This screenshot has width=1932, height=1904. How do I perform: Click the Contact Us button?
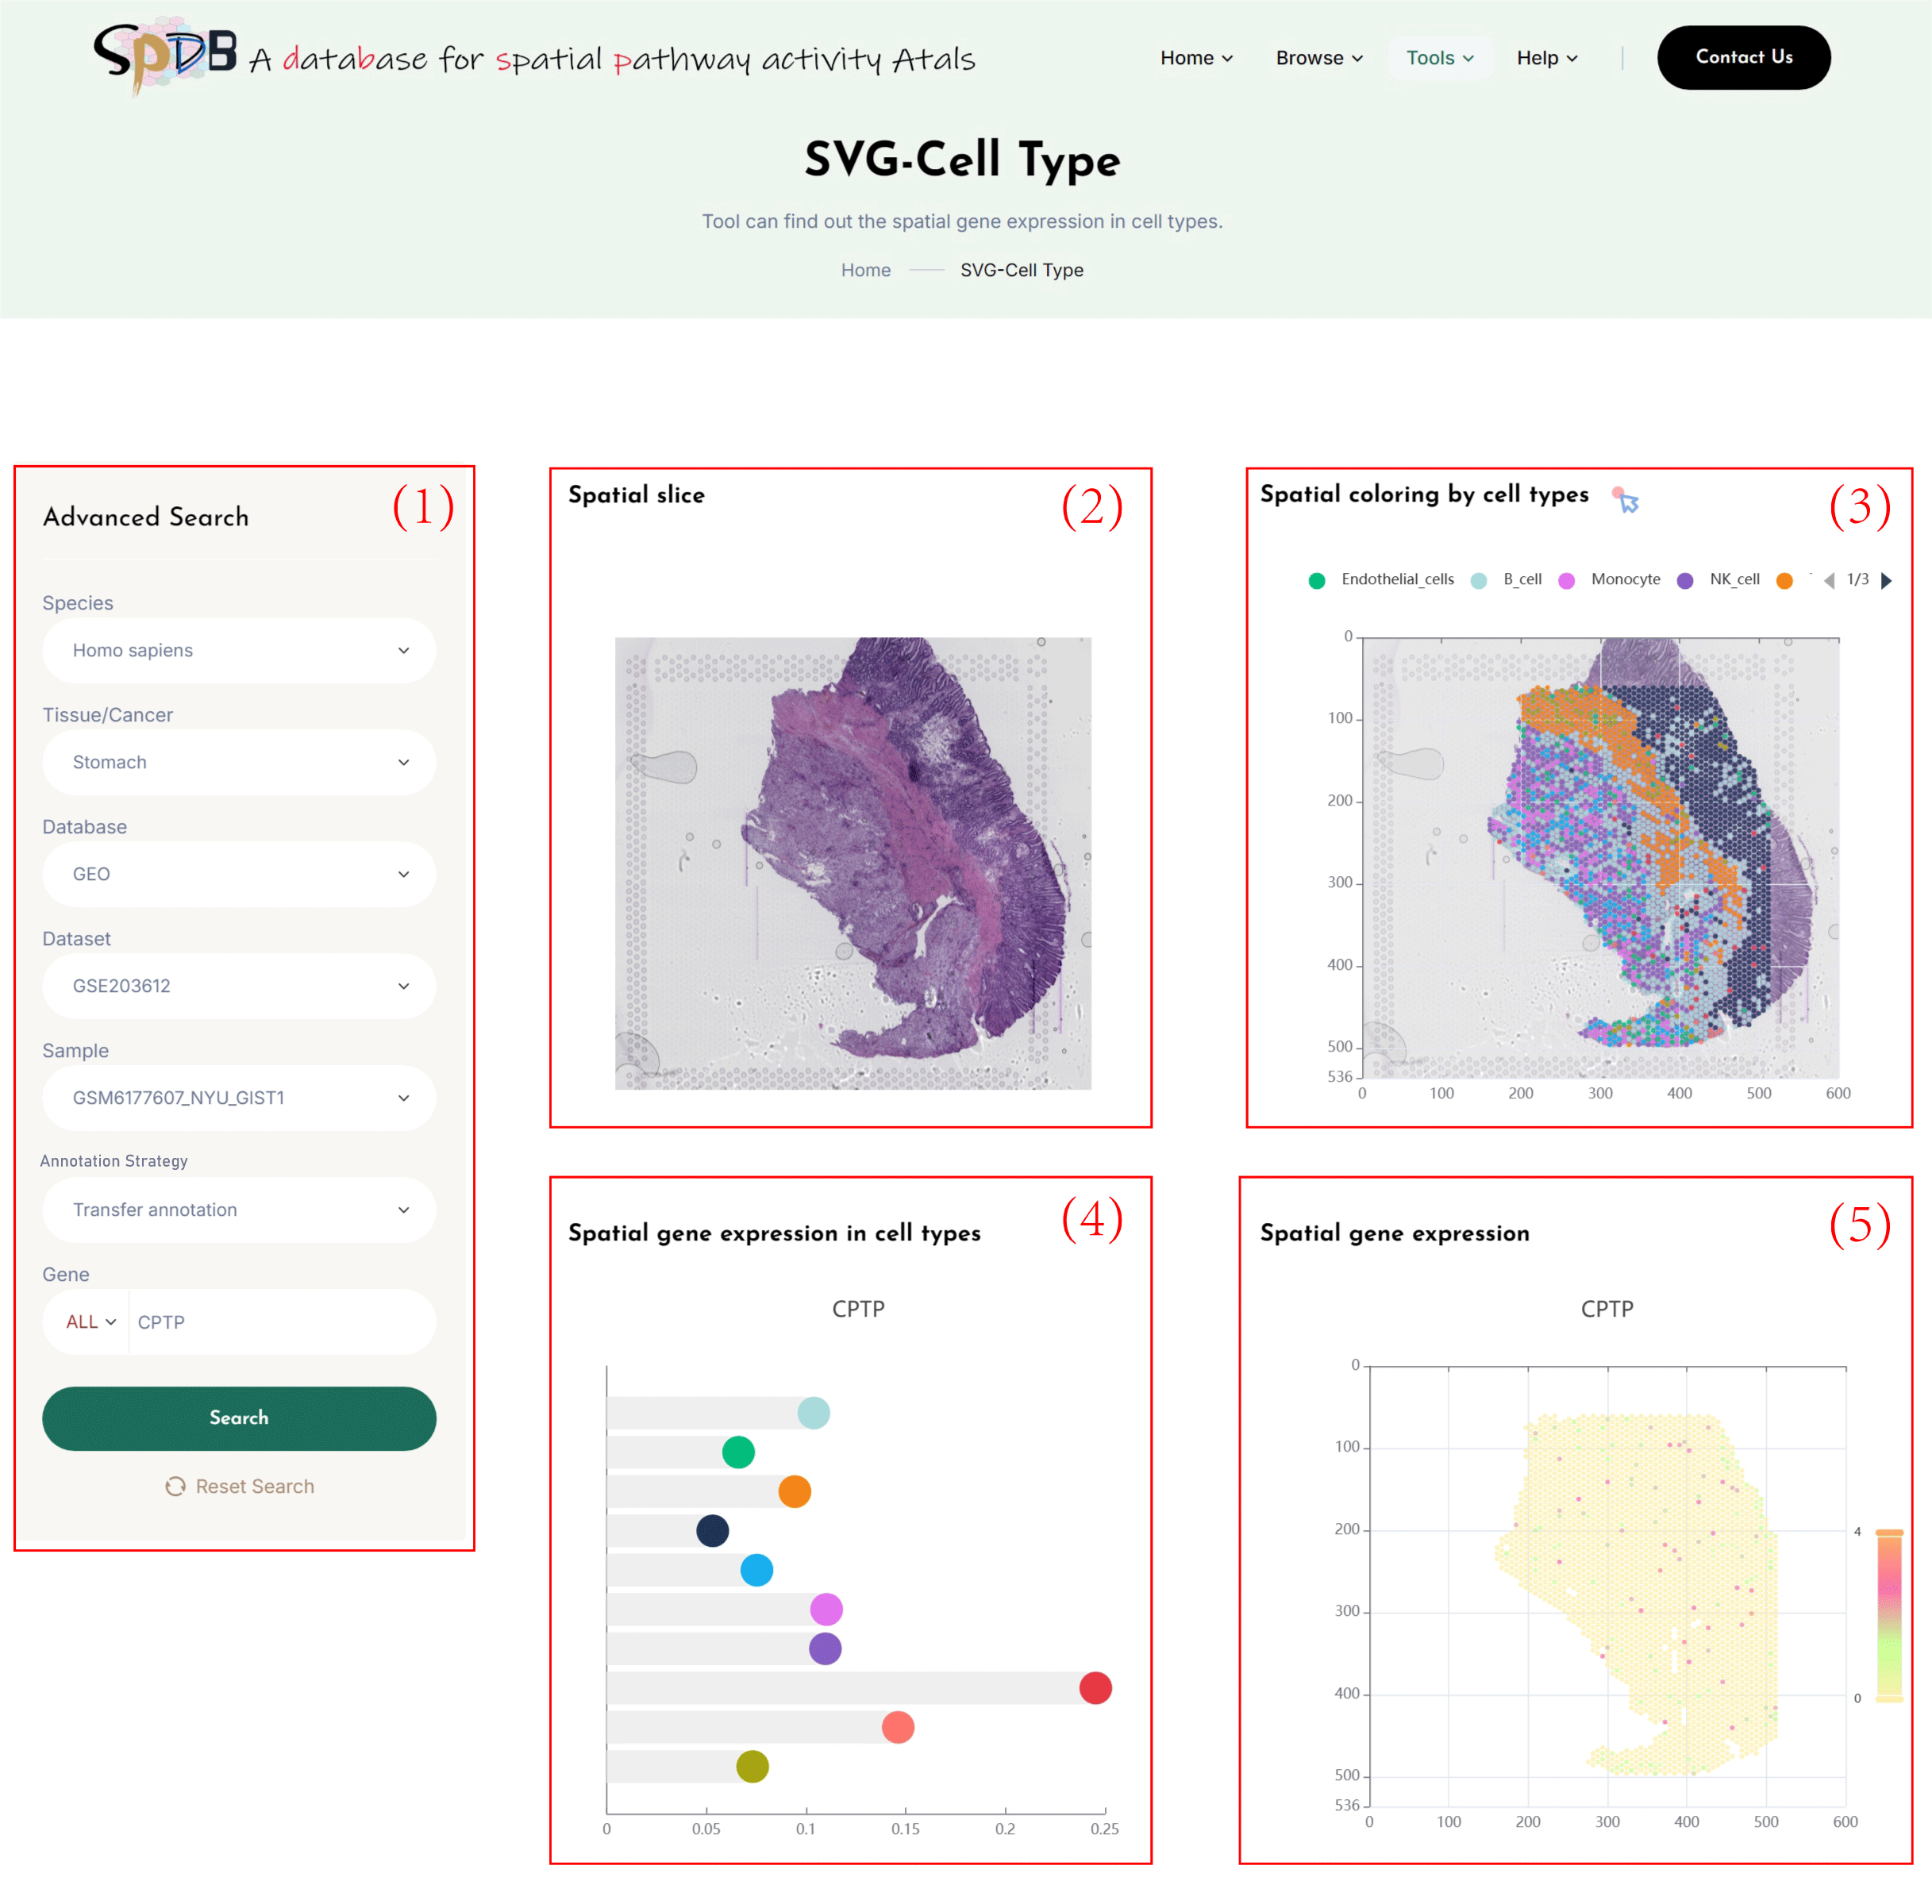click(x=1743, y=57)
